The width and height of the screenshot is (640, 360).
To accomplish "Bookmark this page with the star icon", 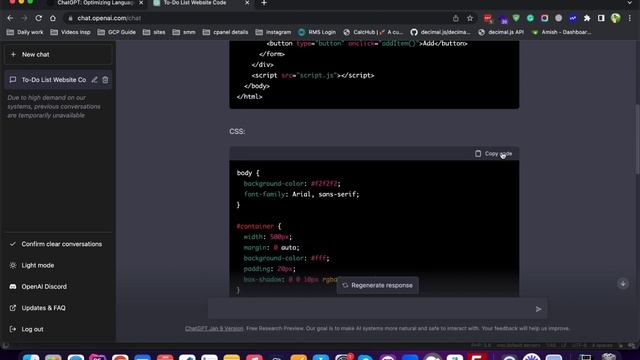I will (470, 18).
